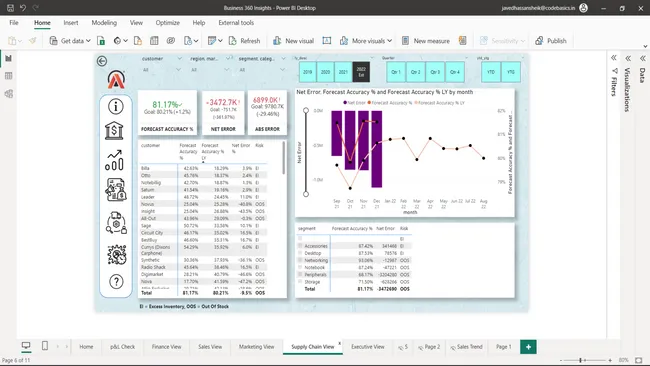
Task: Add a new page with plus button
Action: (x=528, y=347)
